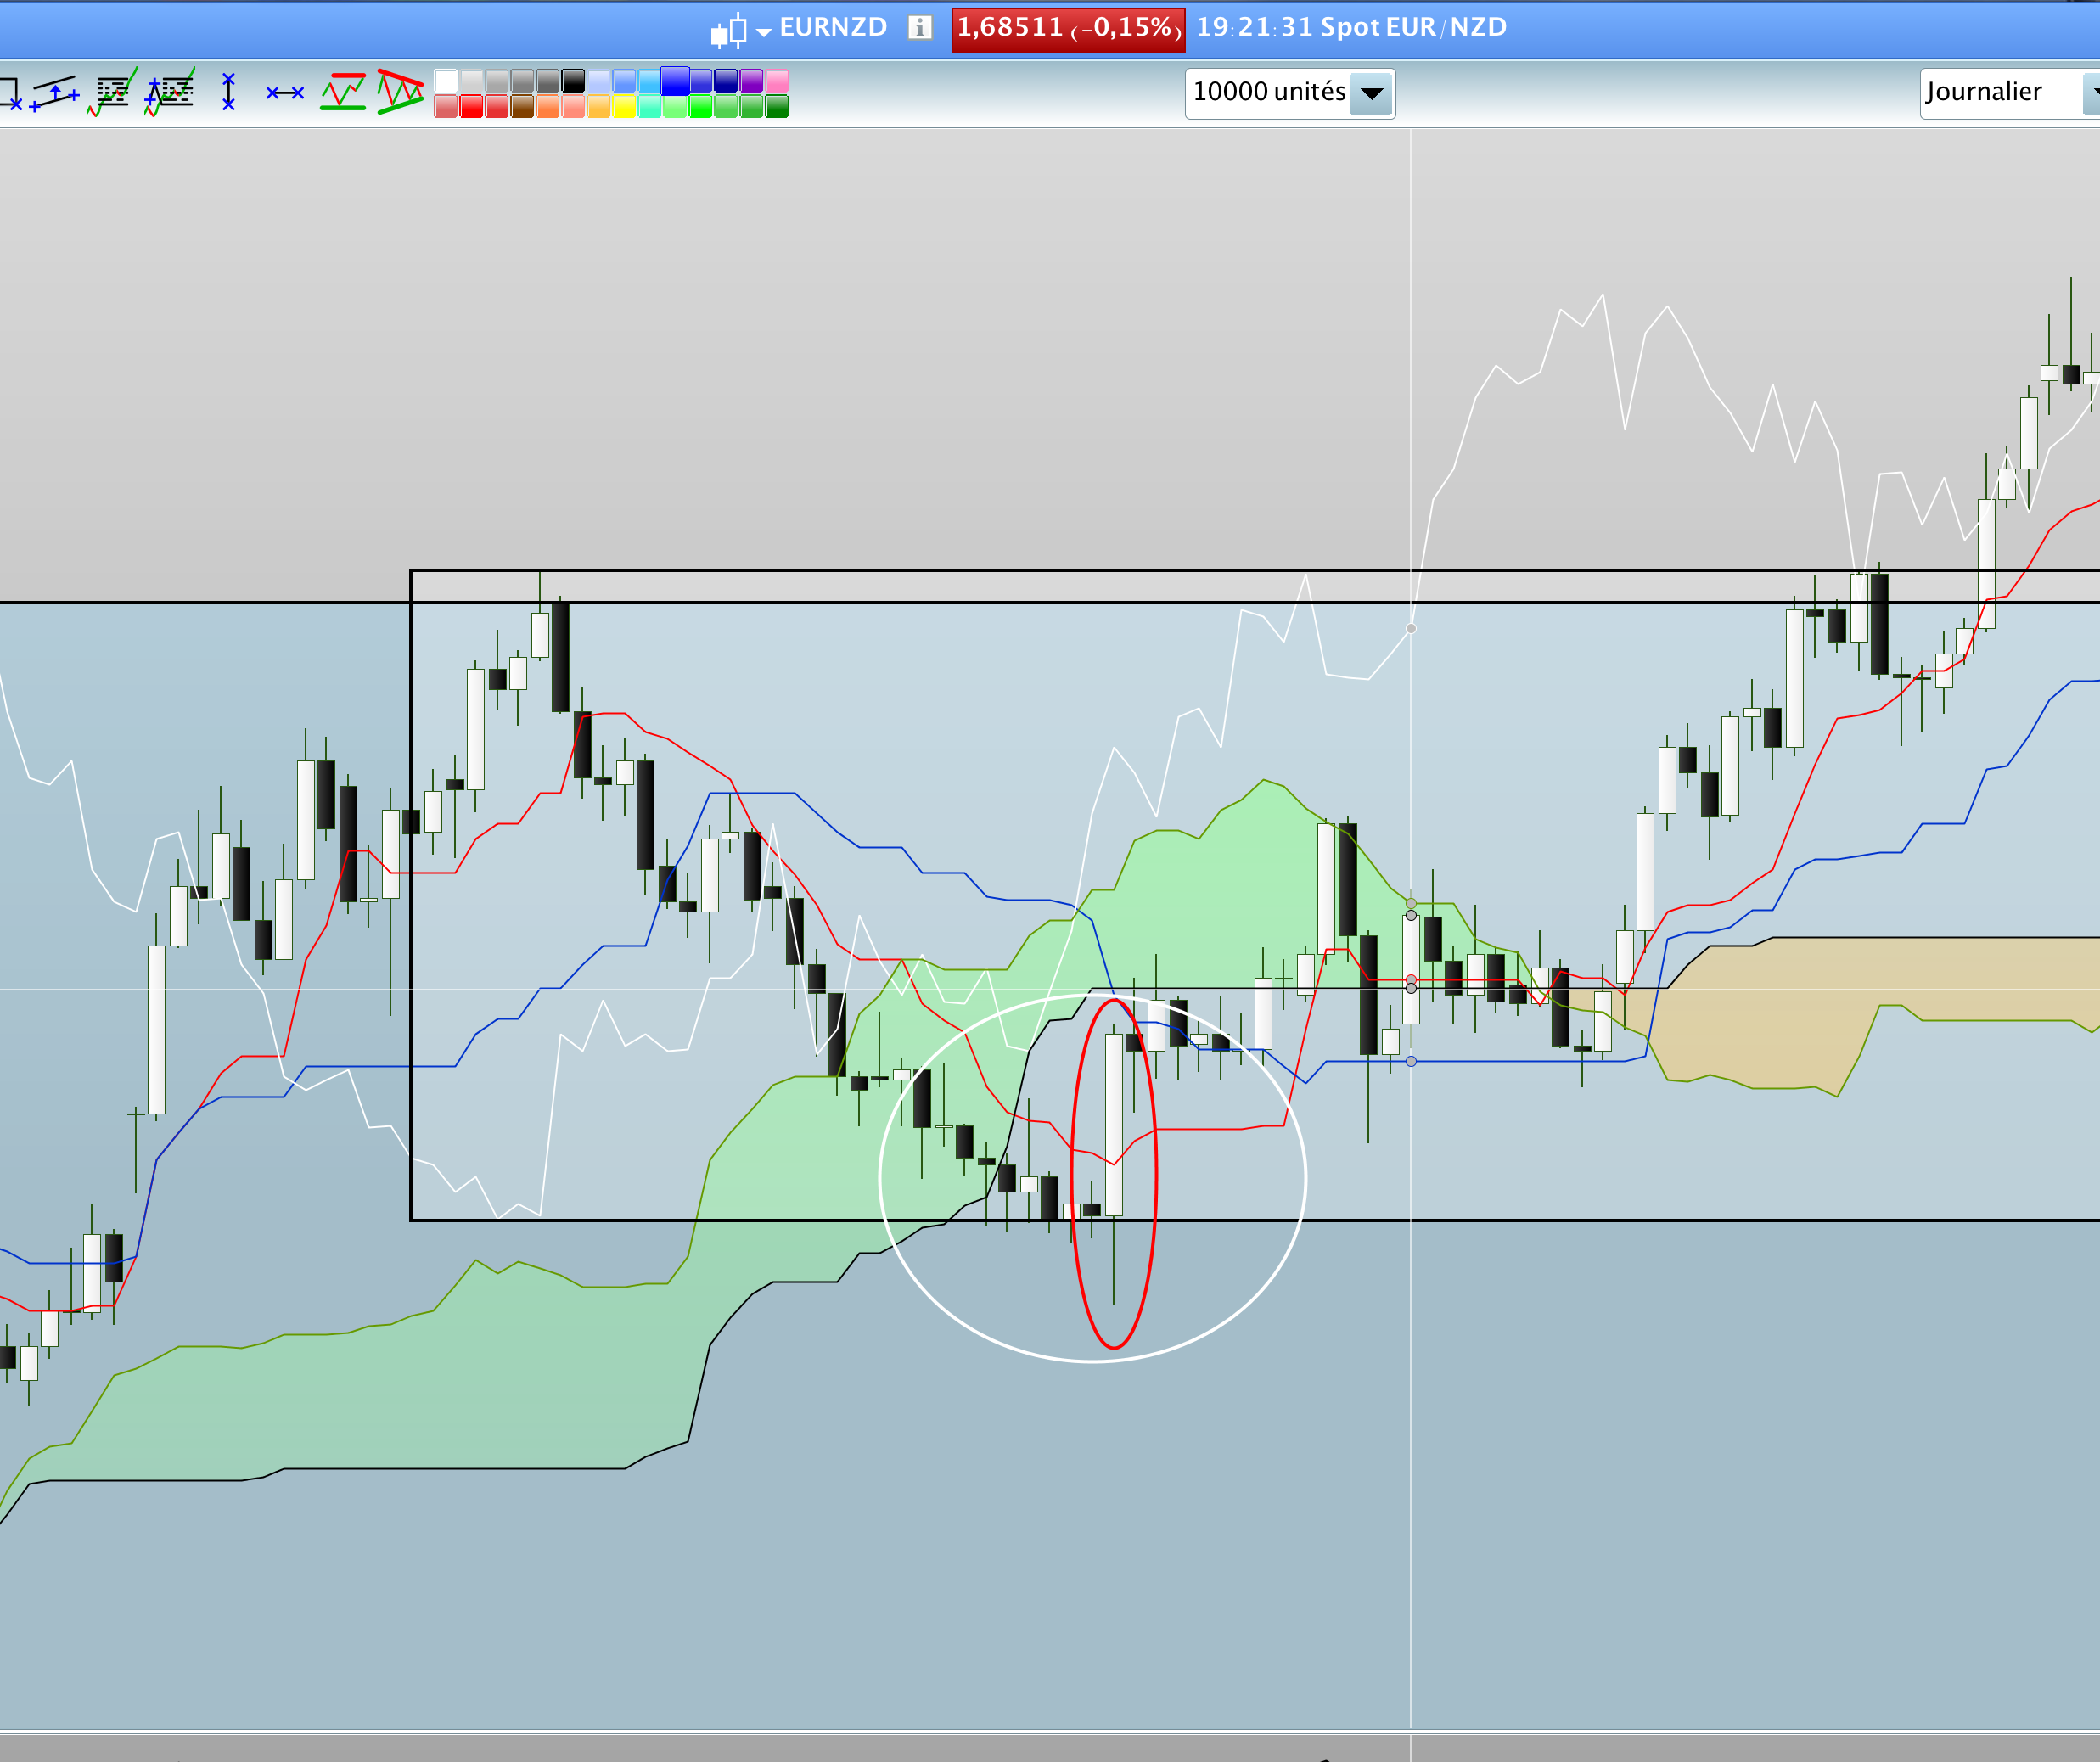Pick the purple color swatch
This screenshot has height=1762, width=2100.
click(751, 81)
